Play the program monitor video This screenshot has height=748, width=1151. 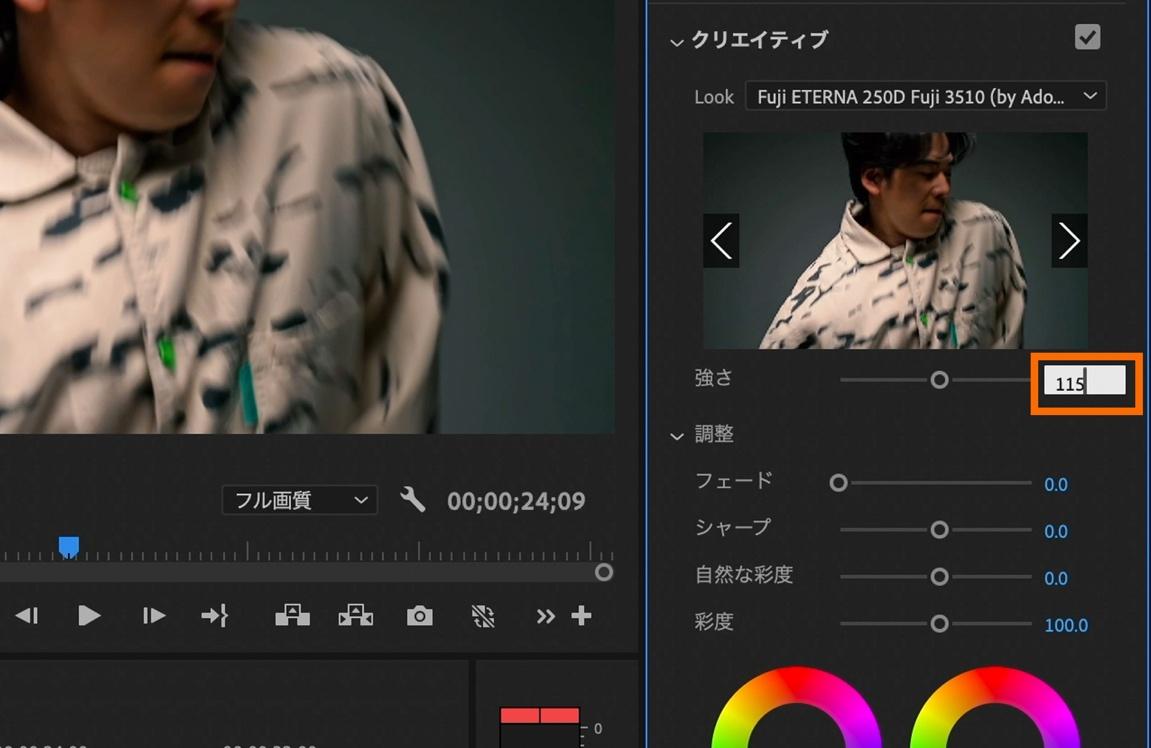pos(89,615)
